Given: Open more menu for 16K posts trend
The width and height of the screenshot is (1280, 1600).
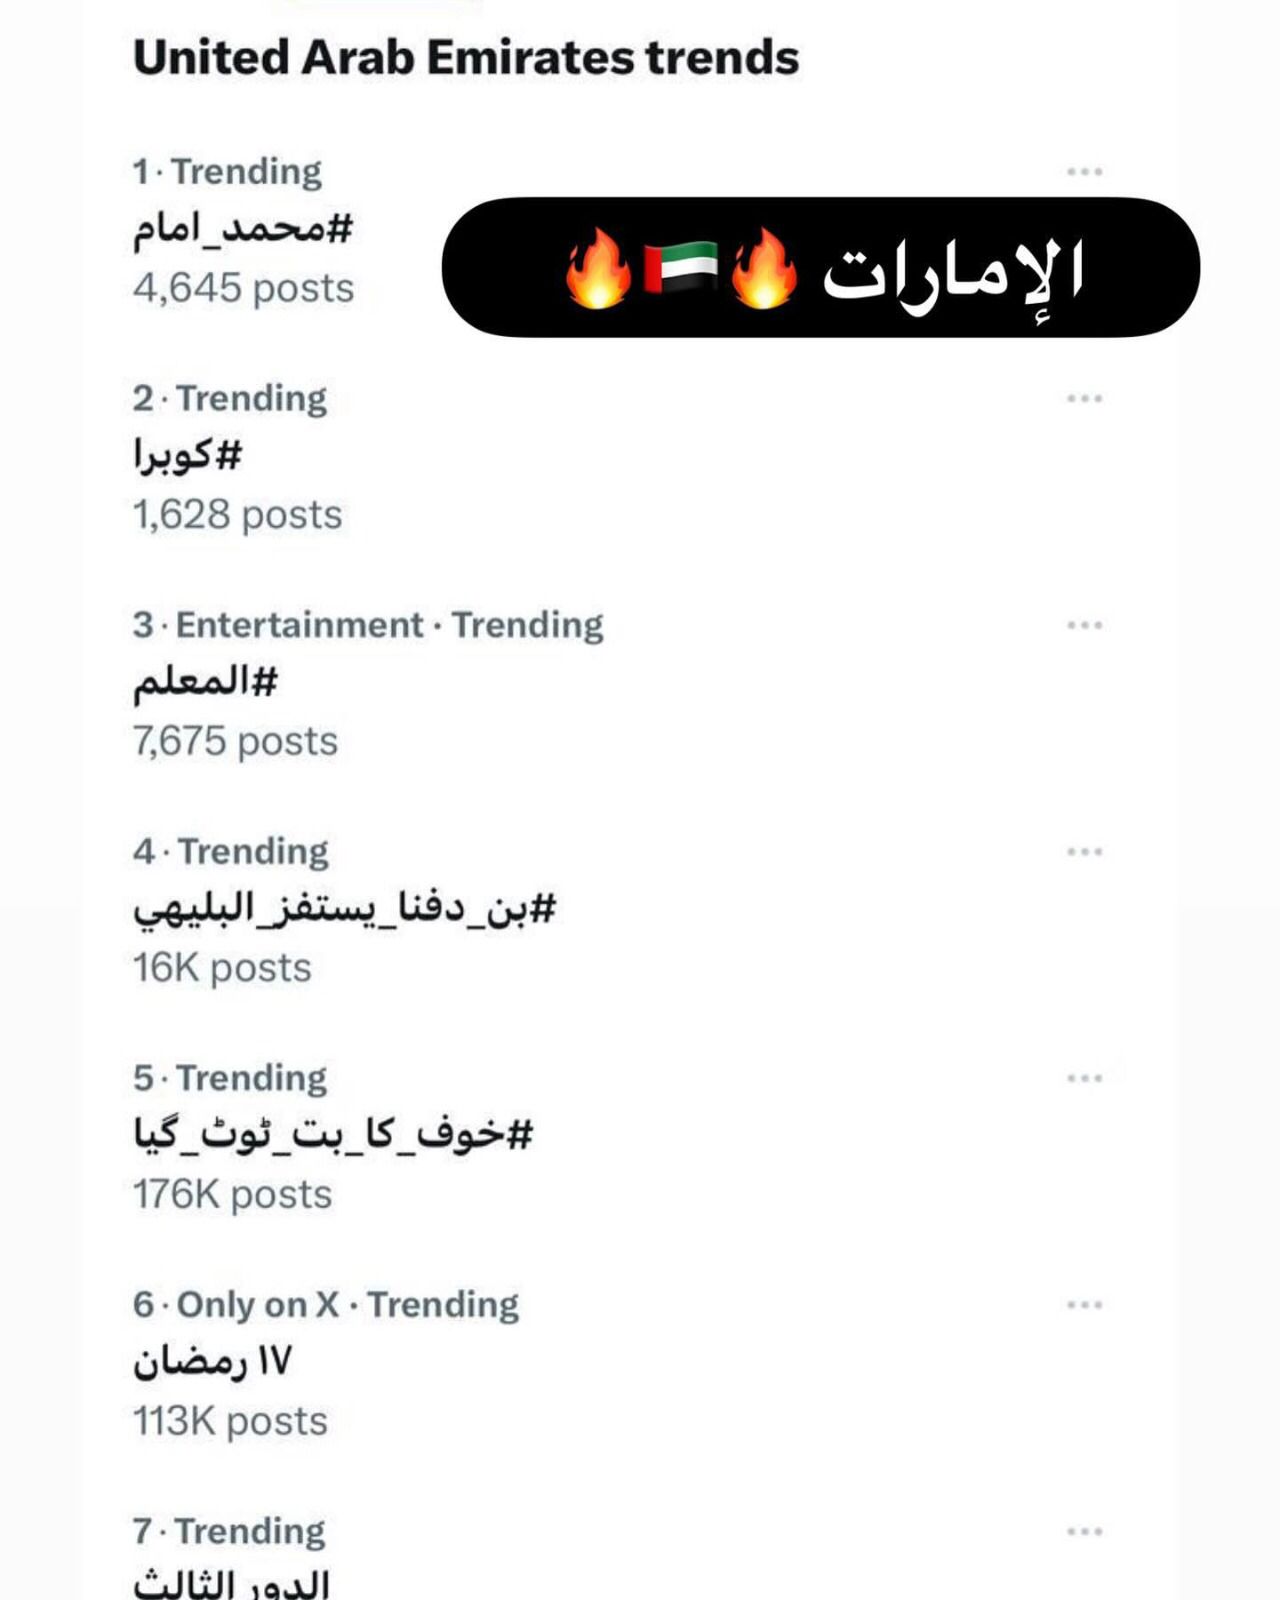Looking at the screenshot, I should coord(1084,852).
